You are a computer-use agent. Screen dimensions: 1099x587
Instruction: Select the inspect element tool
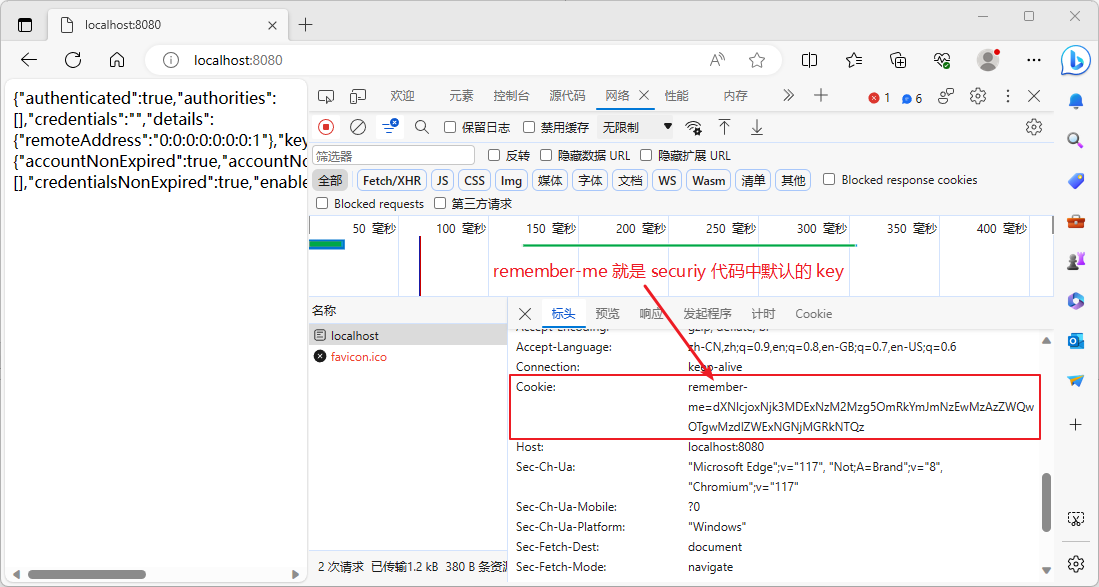coord(326,96)
